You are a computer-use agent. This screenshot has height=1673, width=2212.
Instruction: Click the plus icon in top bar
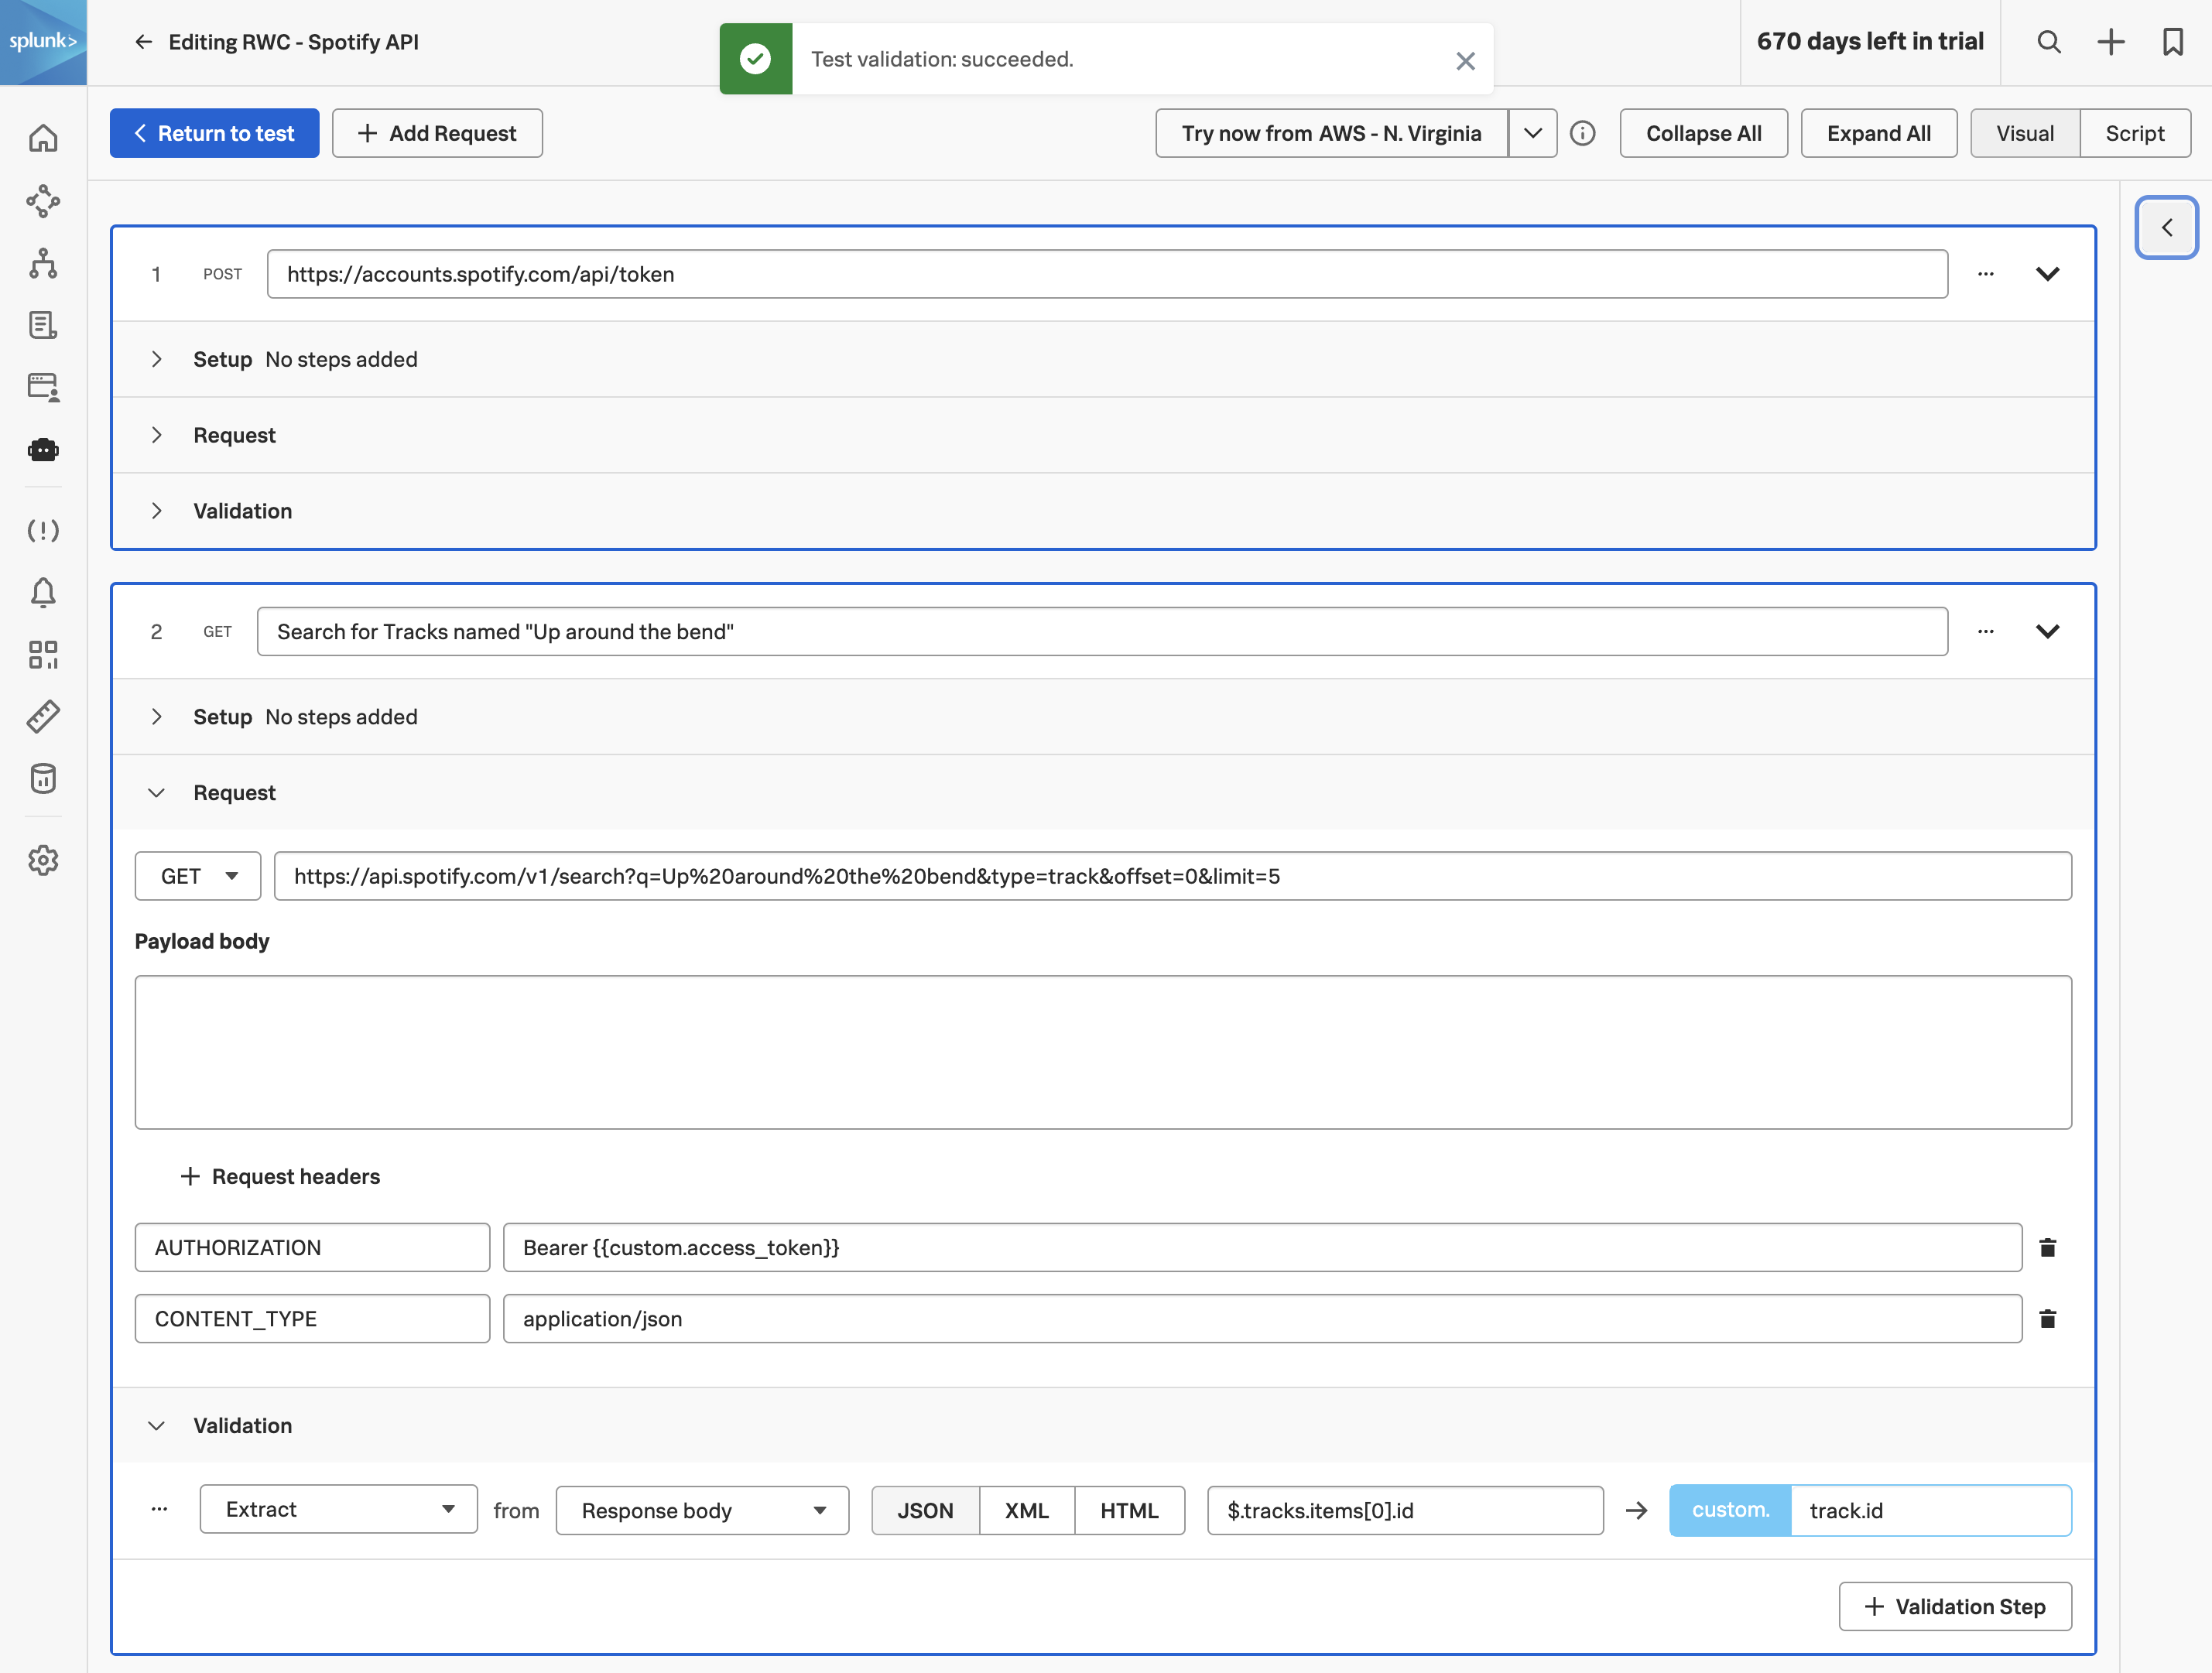coord(2111,42)
